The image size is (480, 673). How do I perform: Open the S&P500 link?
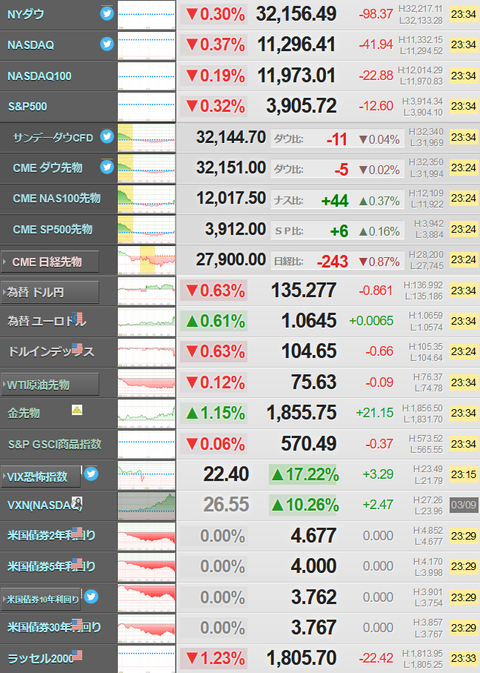click(x=27, y=106)
